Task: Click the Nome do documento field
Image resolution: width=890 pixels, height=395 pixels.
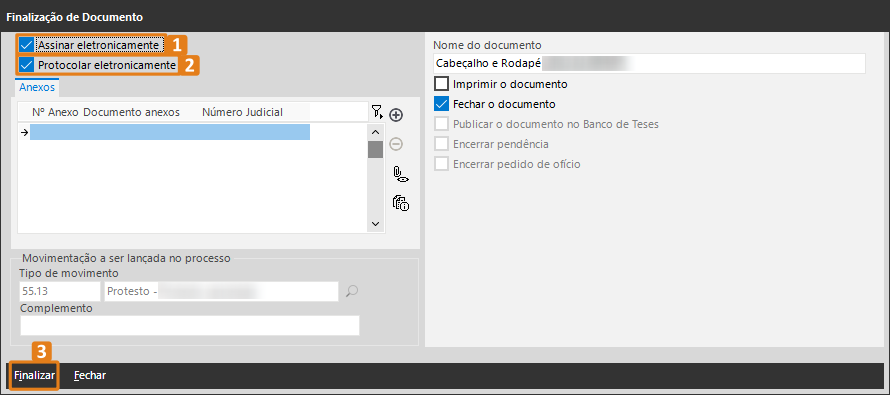Action: [649, 64]
